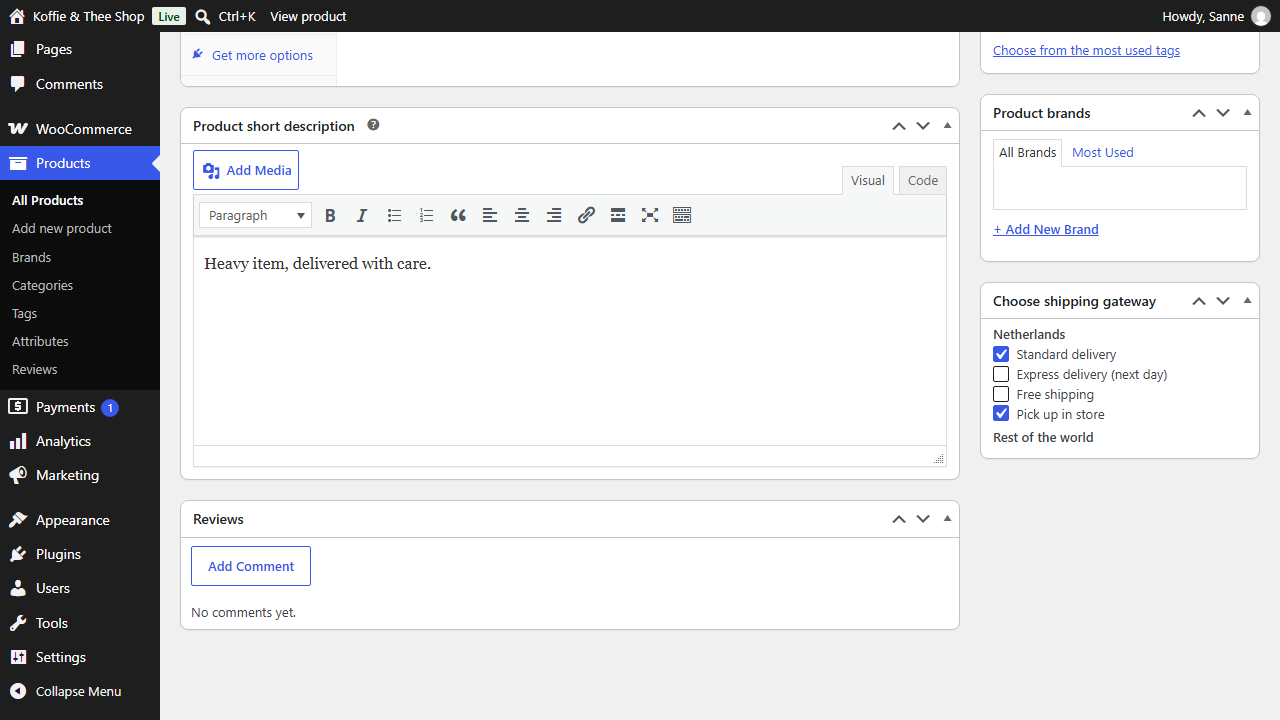Collapse the Reviews panel
This screenshot has height=720, width=1280.
(947, 519)
